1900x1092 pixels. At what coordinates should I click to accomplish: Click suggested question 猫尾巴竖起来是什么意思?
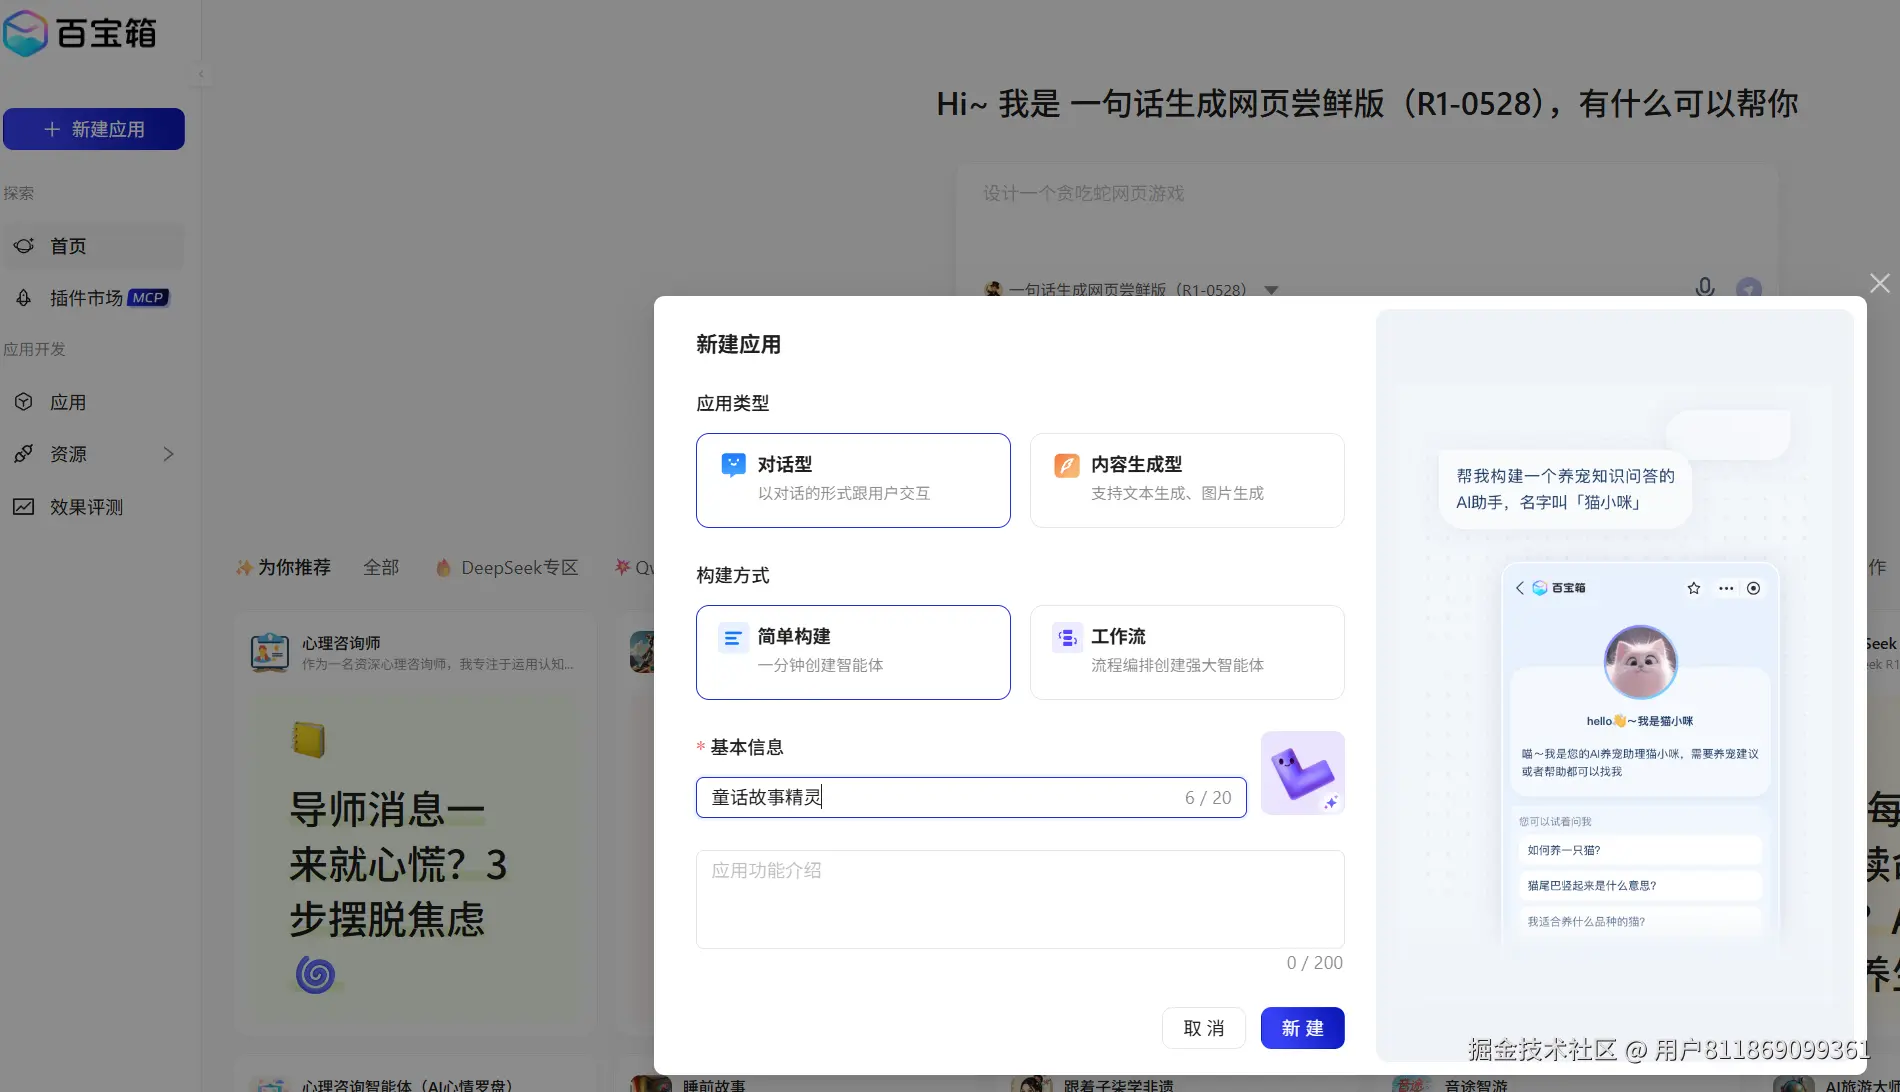pos(1640,885)
